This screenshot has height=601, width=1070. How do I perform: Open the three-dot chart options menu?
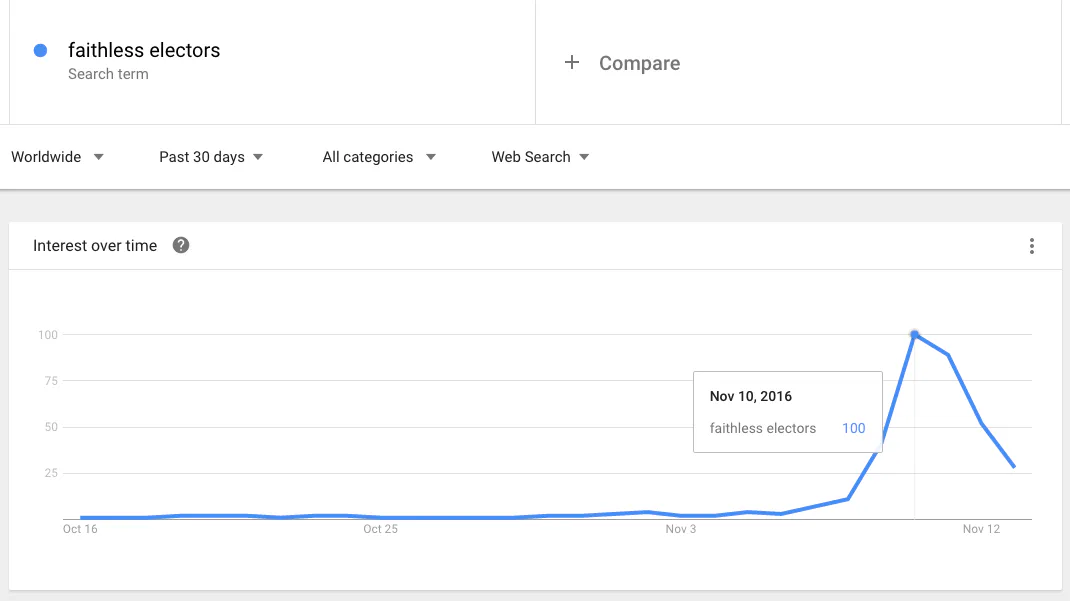(1032, 246)
